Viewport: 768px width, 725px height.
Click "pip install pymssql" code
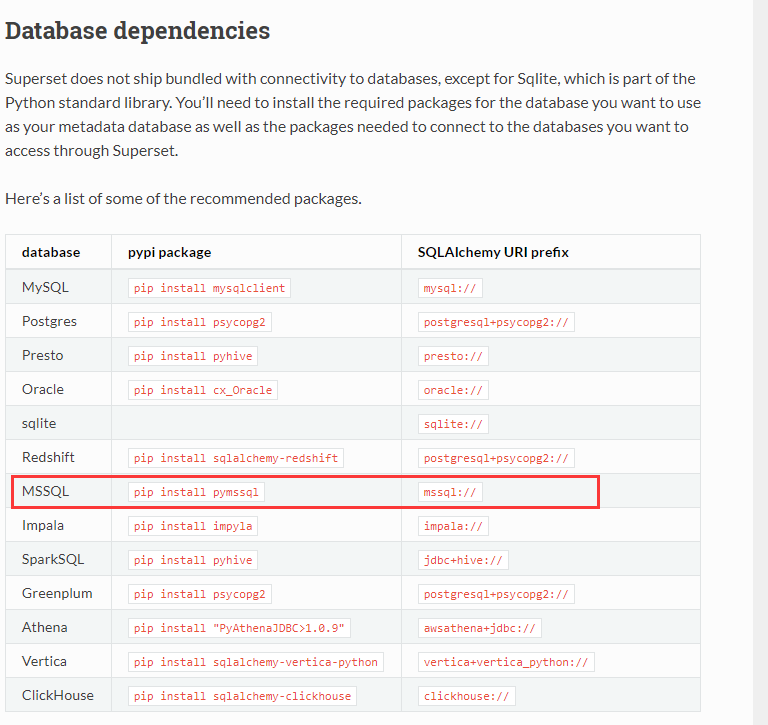[x=196, y=492]
